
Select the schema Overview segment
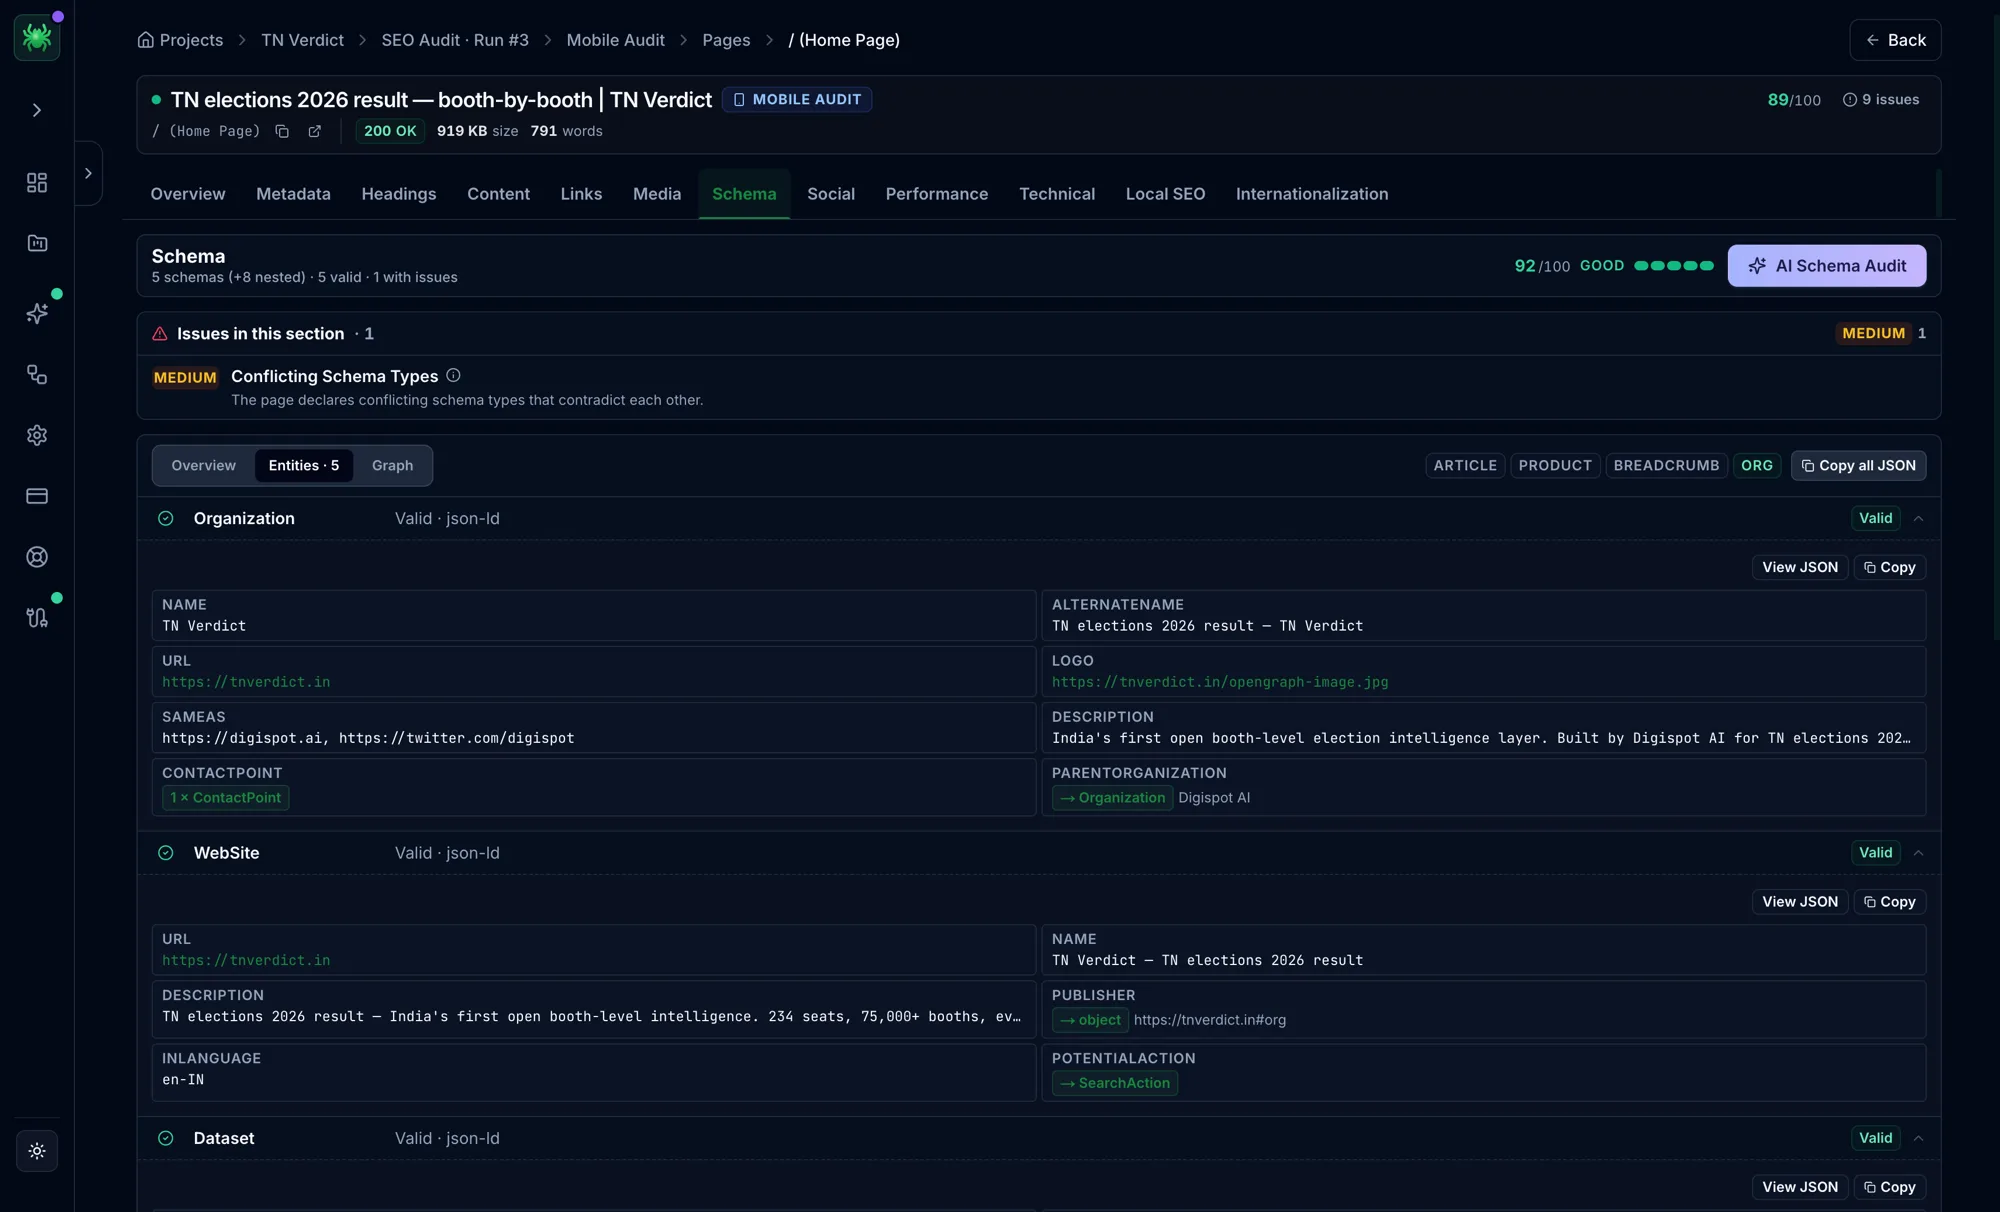click(204, 466)
